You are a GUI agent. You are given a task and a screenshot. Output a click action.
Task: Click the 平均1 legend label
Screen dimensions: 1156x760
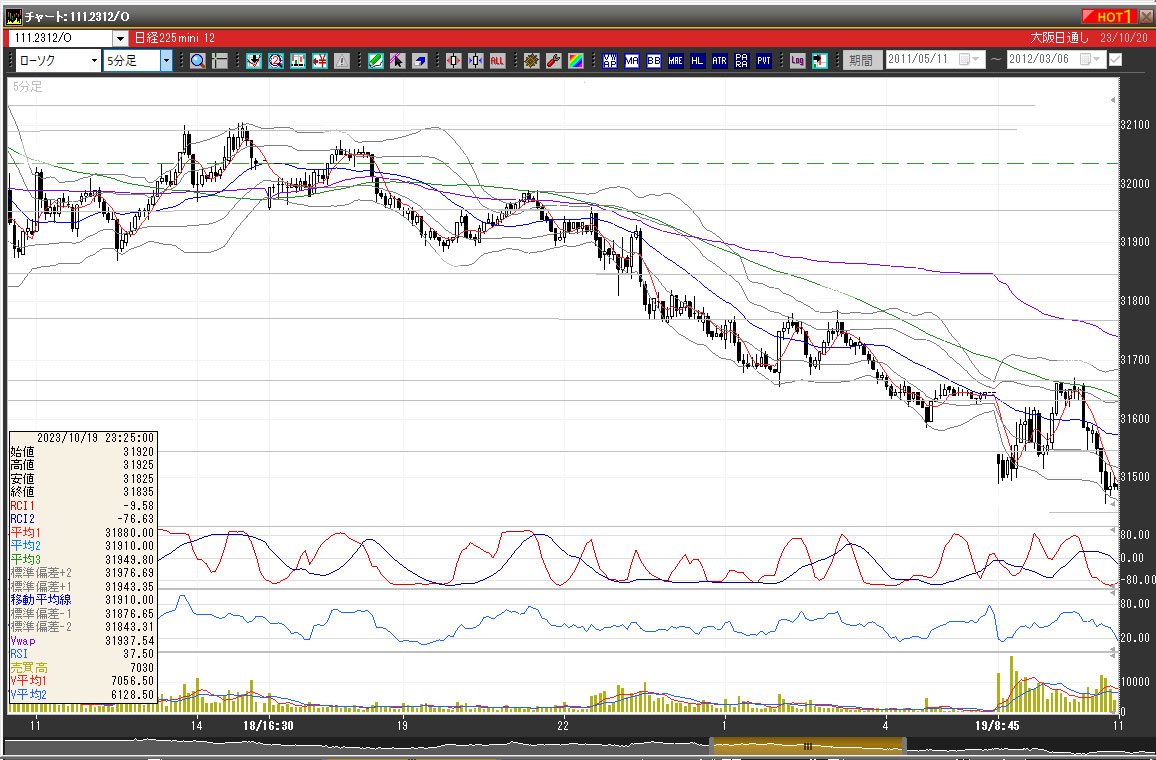(x=26, y=532)
